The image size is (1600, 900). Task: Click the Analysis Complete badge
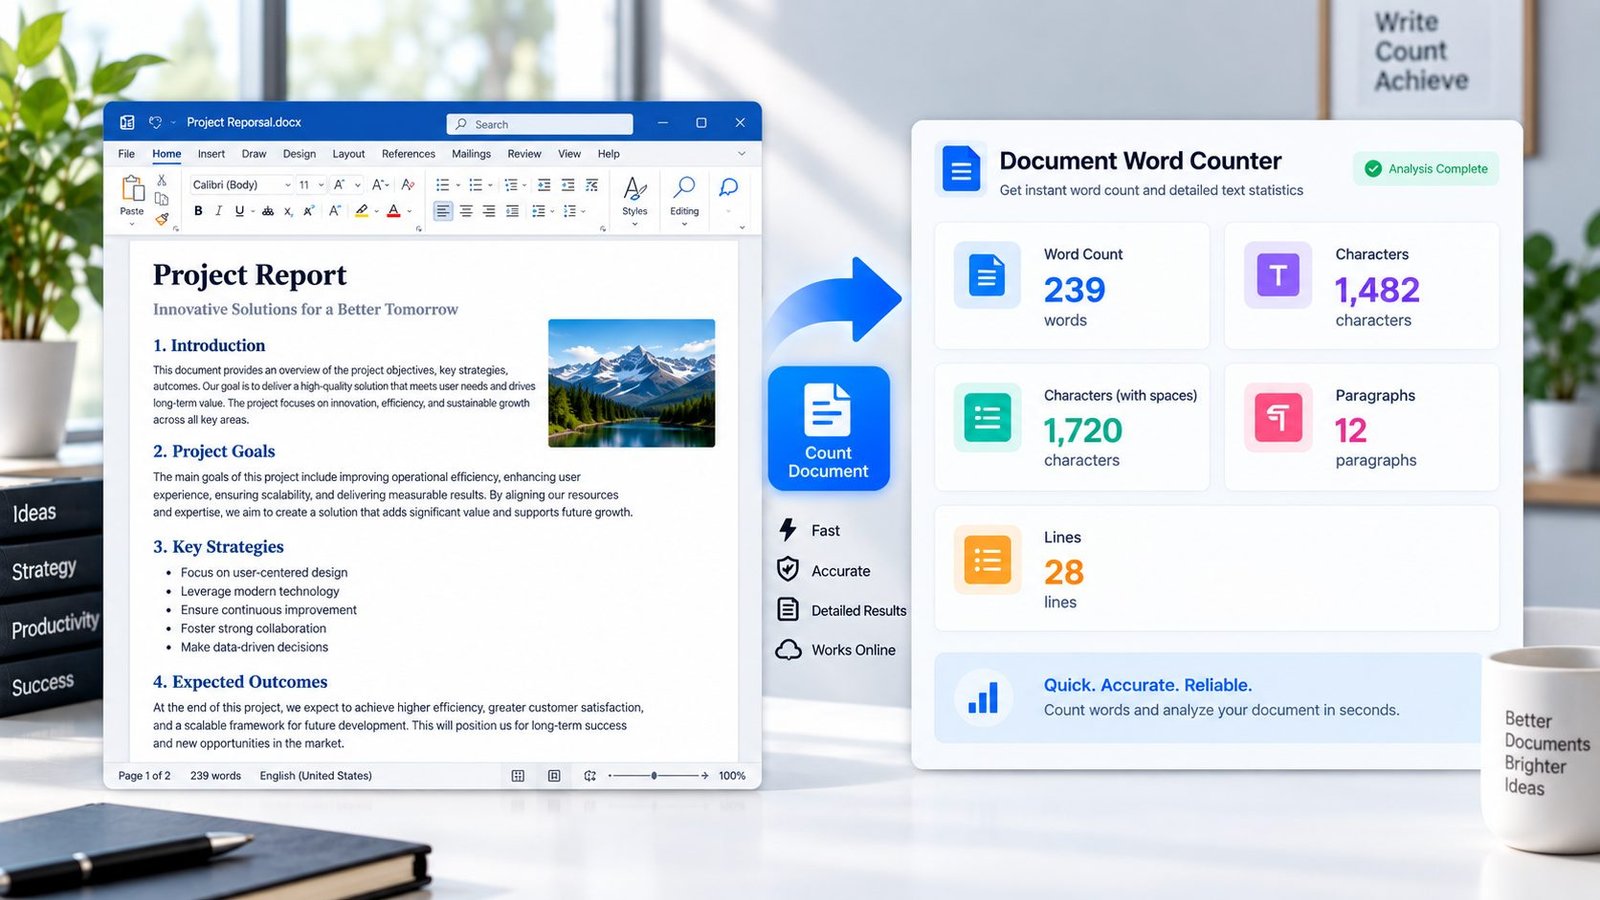[x=1426, y=169]
